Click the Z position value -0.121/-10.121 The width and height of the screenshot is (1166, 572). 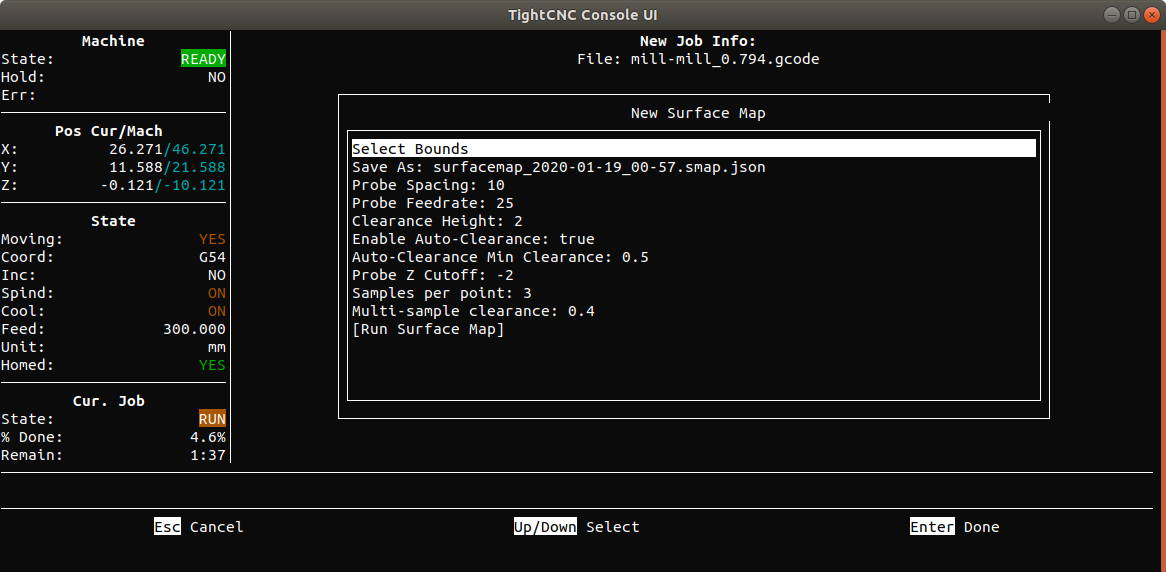tap(163, 185)
